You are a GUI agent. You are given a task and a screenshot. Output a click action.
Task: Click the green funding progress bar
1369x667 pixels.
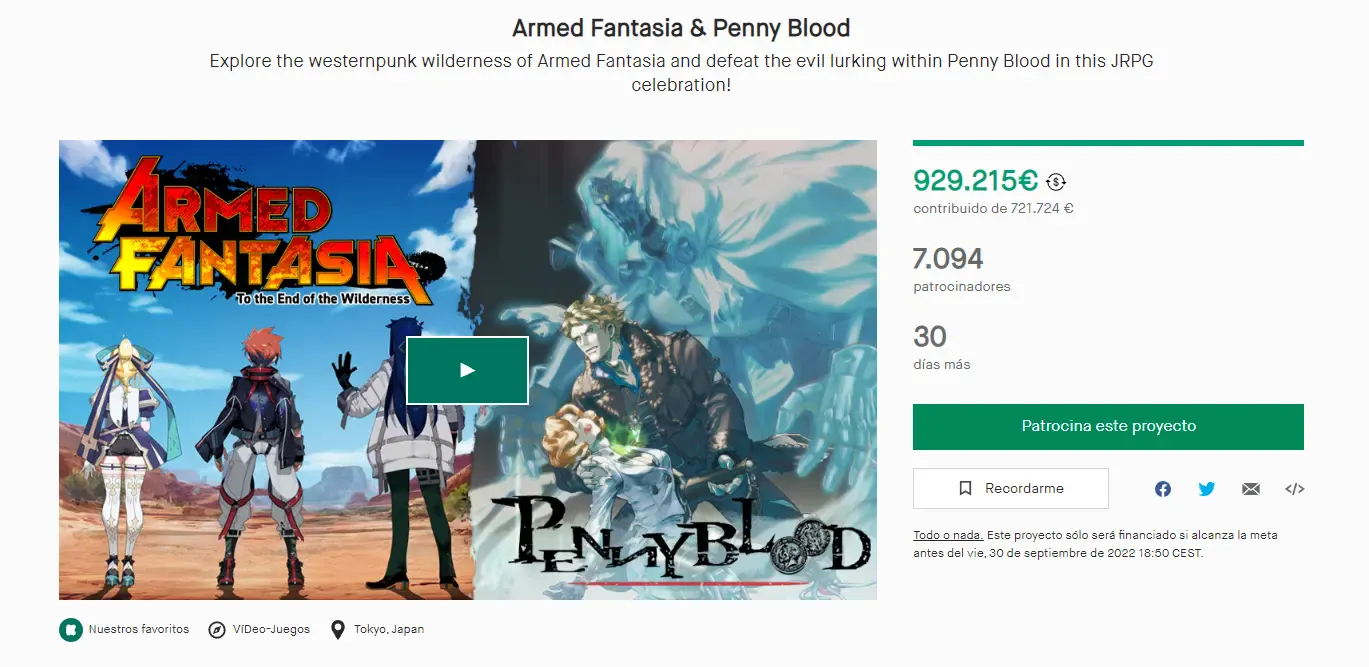point(1108,143)
